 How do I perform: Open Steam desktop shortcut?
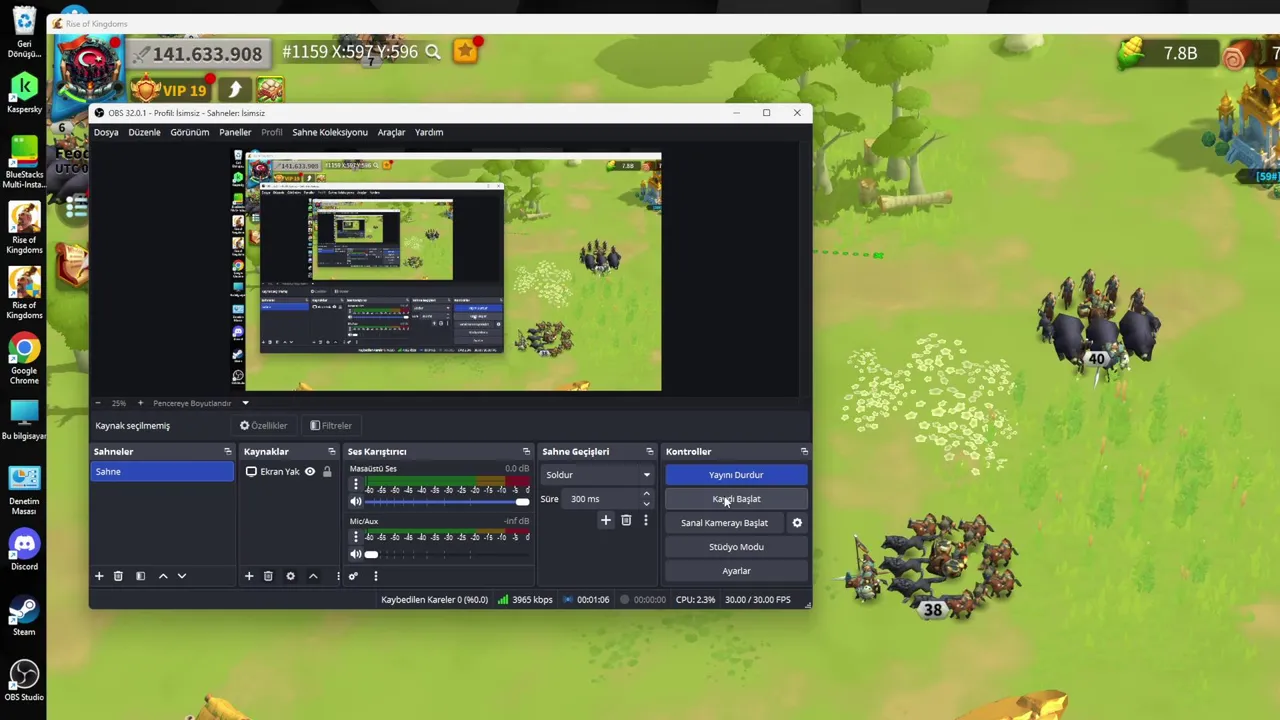click(24, 616)
